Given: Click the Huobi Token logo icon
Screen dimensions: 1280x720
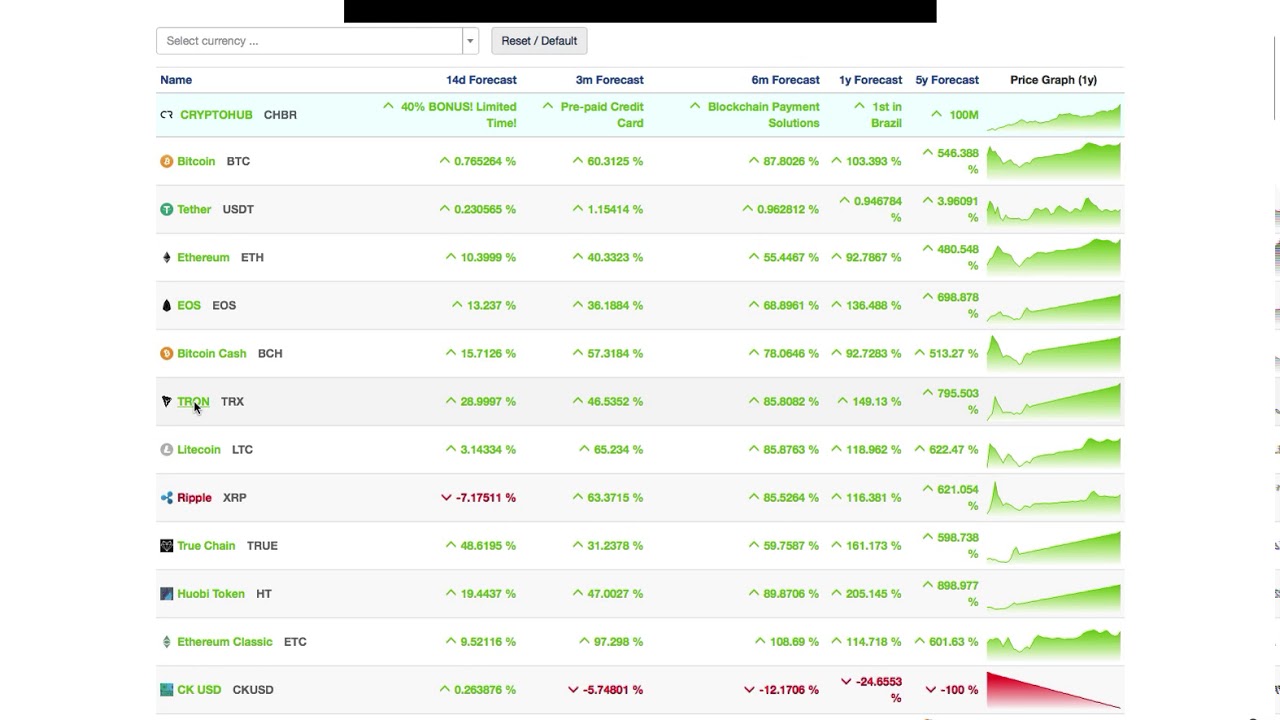Looking at the screenshot, I should (166, 593).
